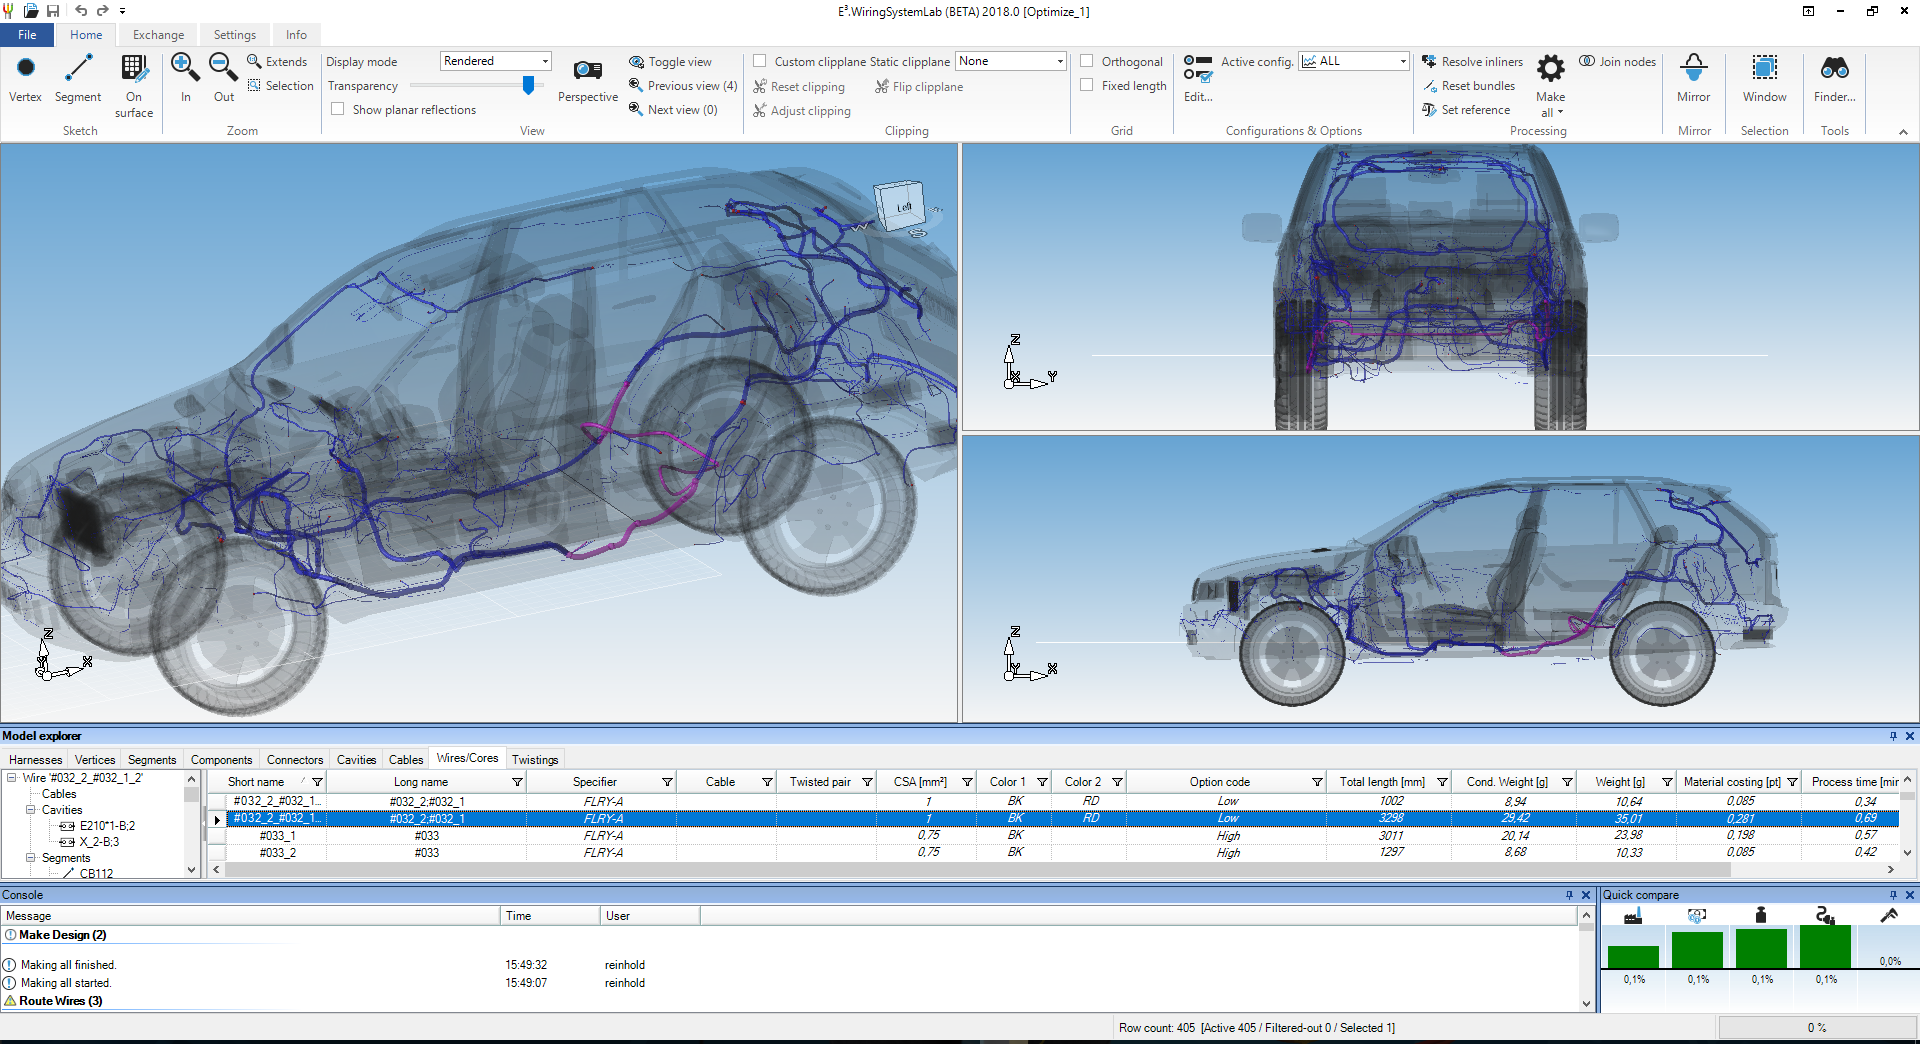This screenshot has height=1044, width=1920.
Task: Select the #033_1 wire row
Action: (277, 836)
